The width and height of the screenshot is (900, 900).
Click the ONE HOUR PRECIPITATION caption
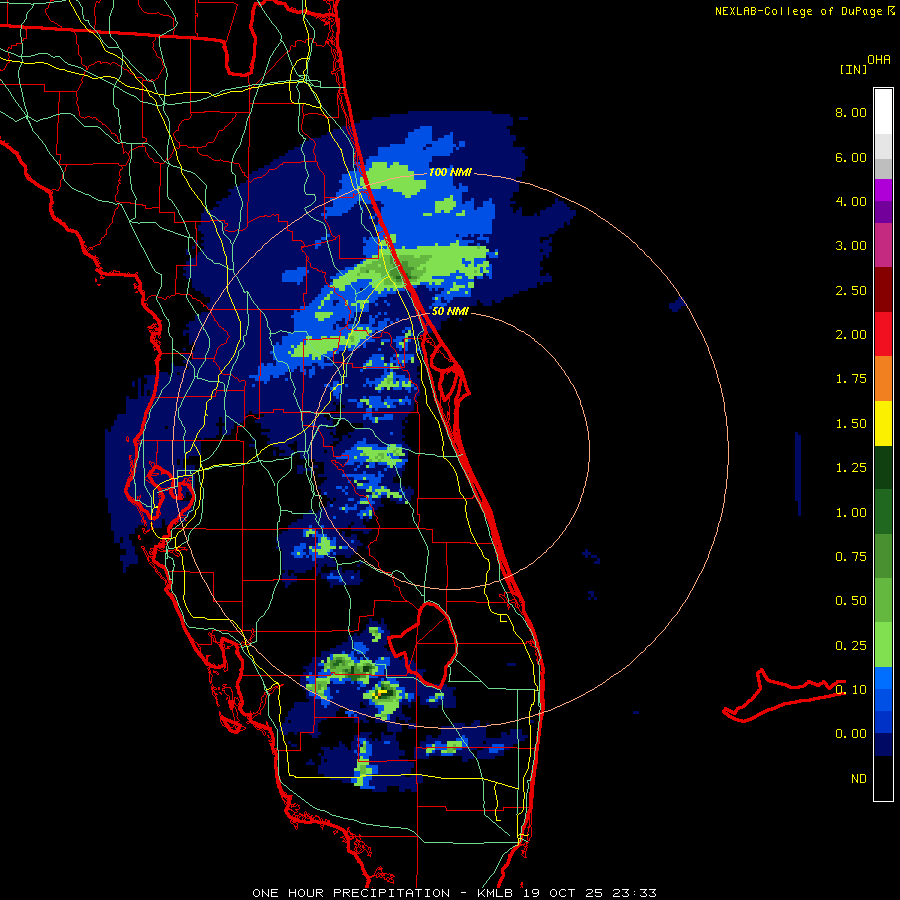tap(351, 893)
